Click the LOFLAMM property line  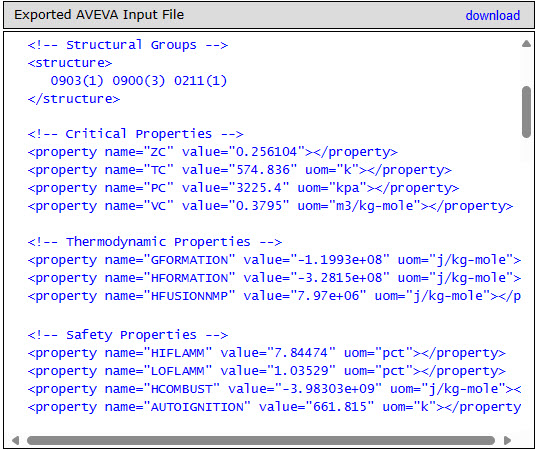click(266, 371)
